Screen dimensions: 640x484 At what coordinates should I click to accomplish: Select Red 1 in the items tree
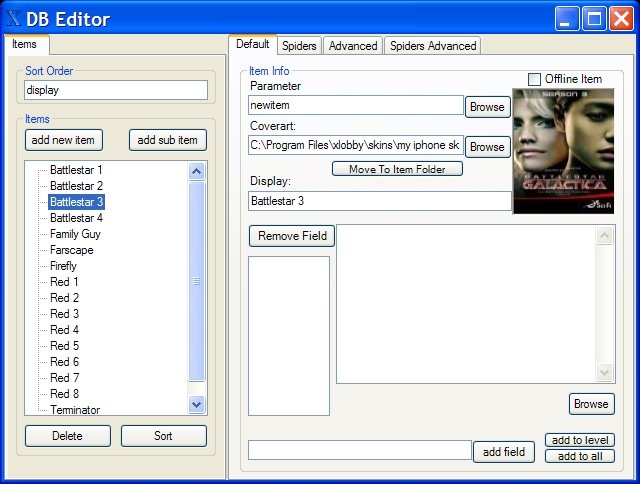64,282
